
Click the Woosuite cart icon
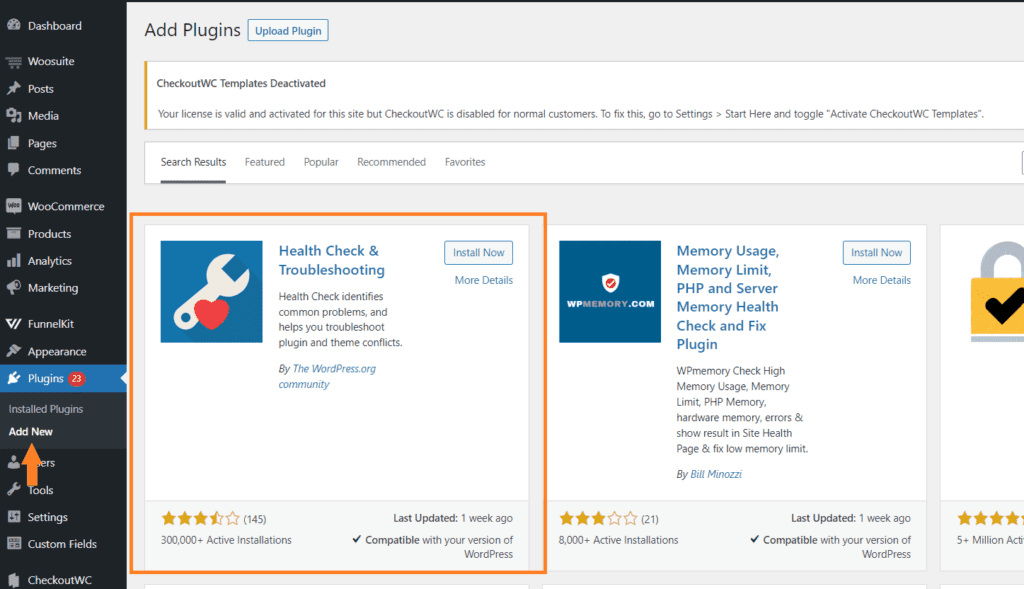[x=14, y=62]
